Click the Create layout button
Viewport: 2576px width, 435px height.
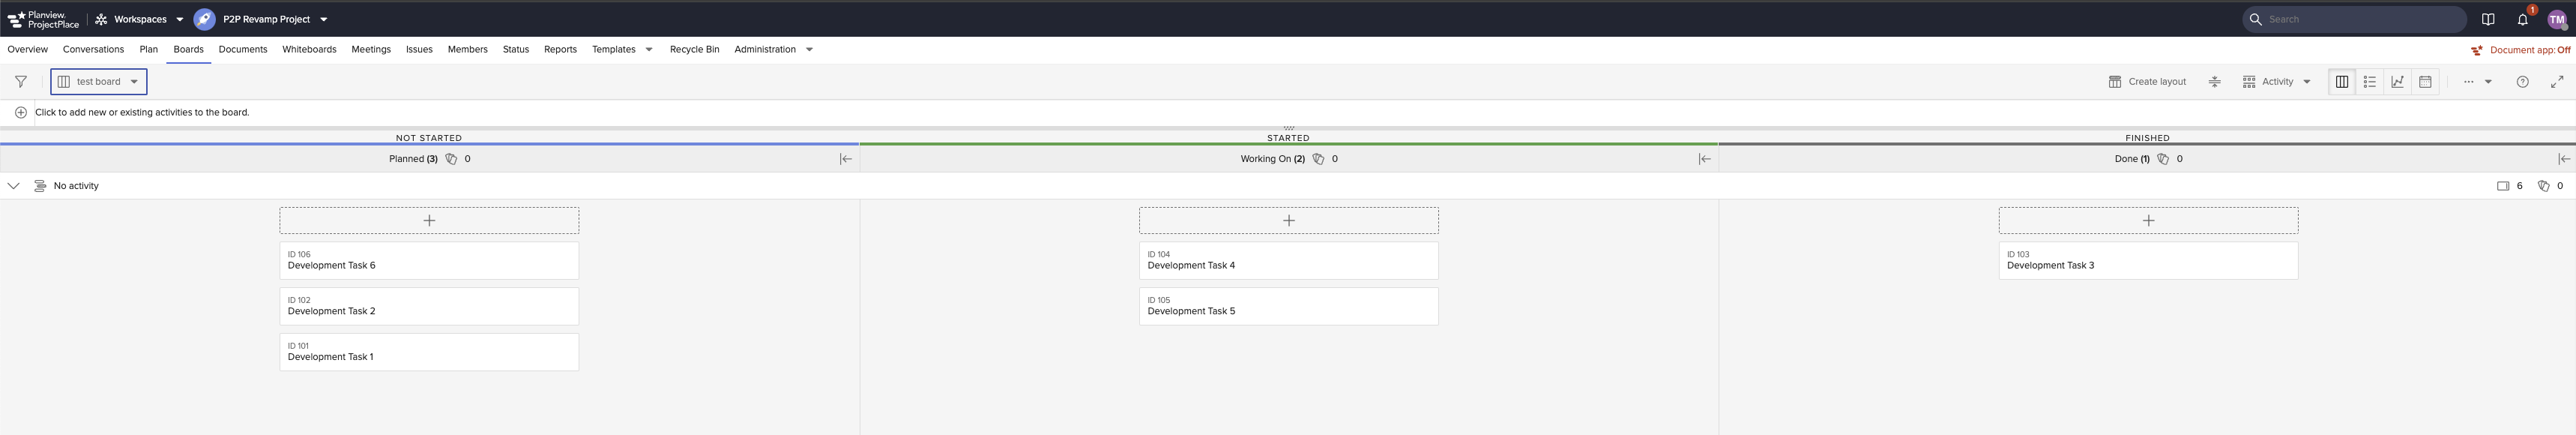click(x=2147, y=82)
